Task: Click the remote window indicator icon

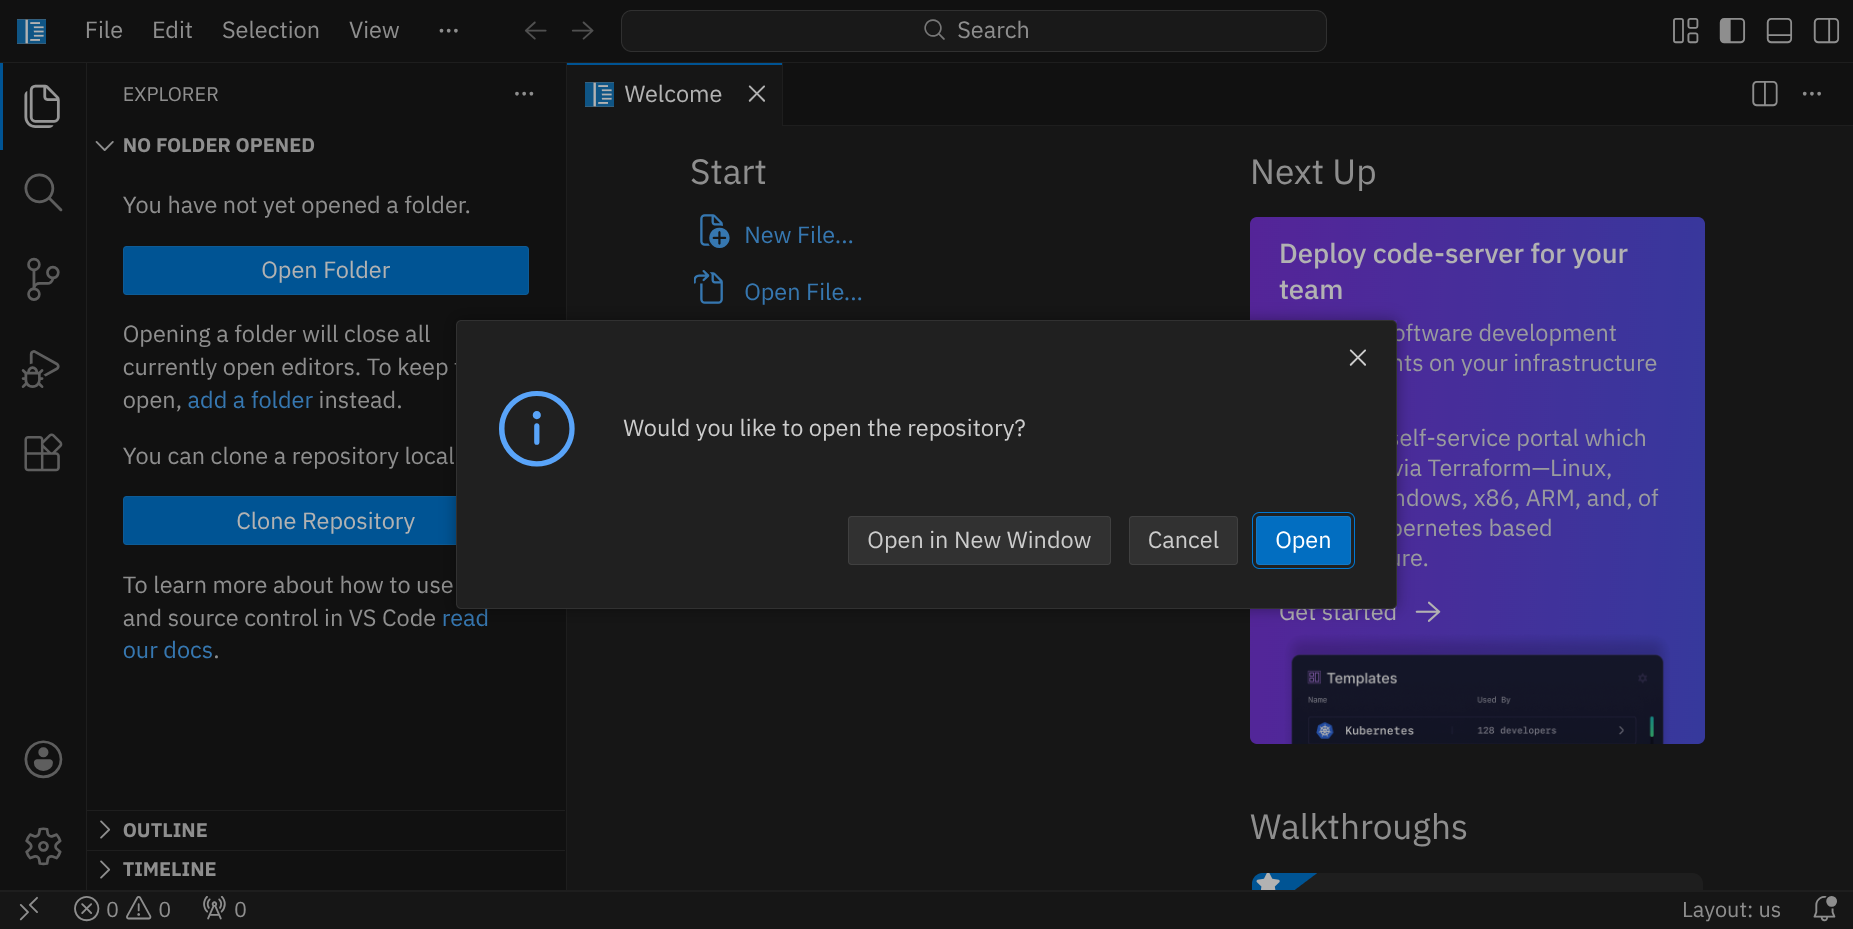Action: [x=29, y=909]
